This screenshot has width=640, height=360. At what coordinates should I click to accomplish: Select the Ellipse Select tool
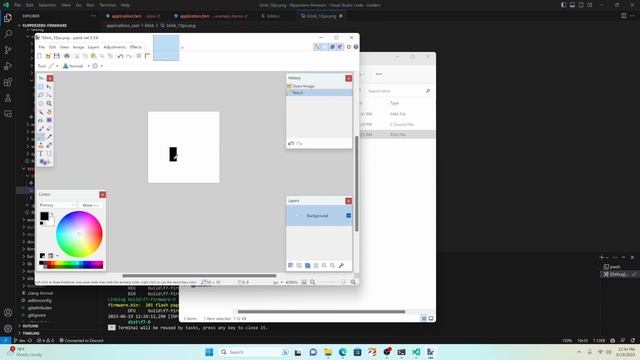point(41,103)
